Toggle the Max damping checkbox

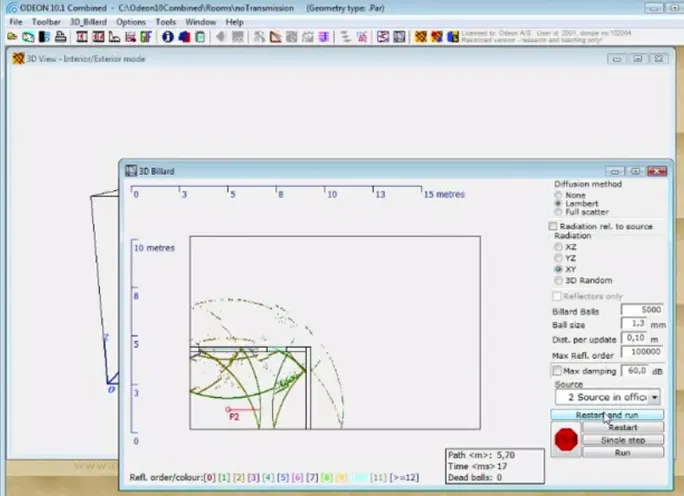click(x=557, y=371)
